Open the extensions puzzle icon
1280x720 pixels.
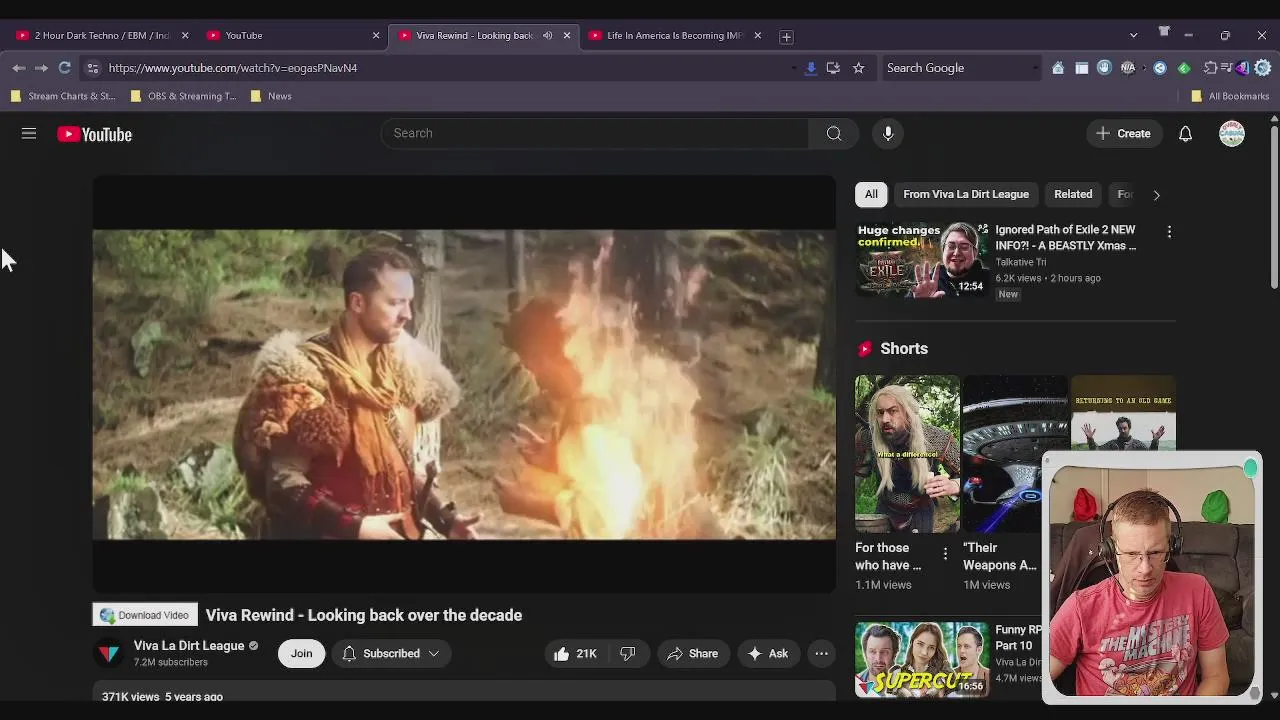(1211, 68)
